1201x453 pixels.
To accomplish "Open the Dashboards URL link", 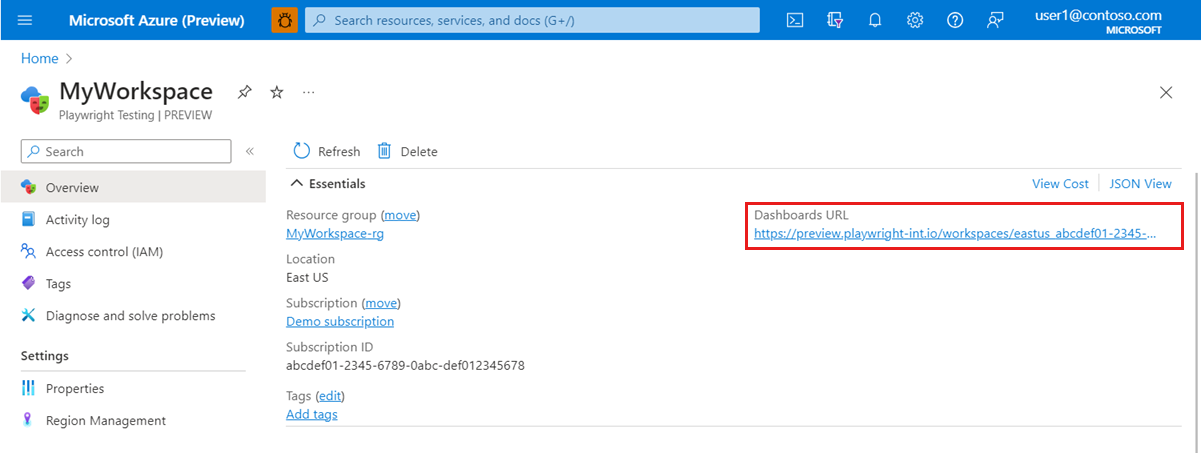I will (x=955, y=233).
